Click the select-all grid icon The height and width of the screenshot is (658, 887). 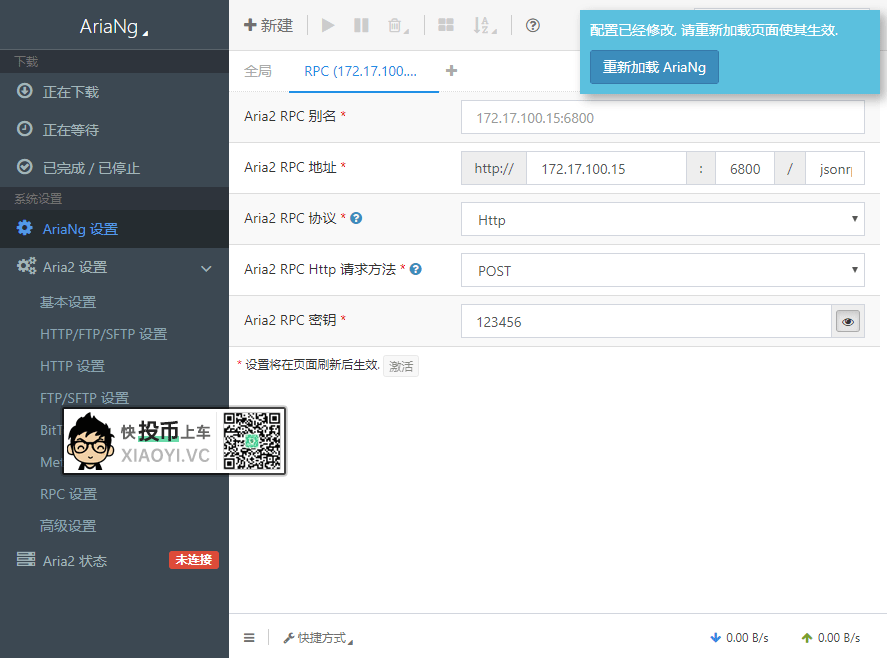click(x=446, y=25)
